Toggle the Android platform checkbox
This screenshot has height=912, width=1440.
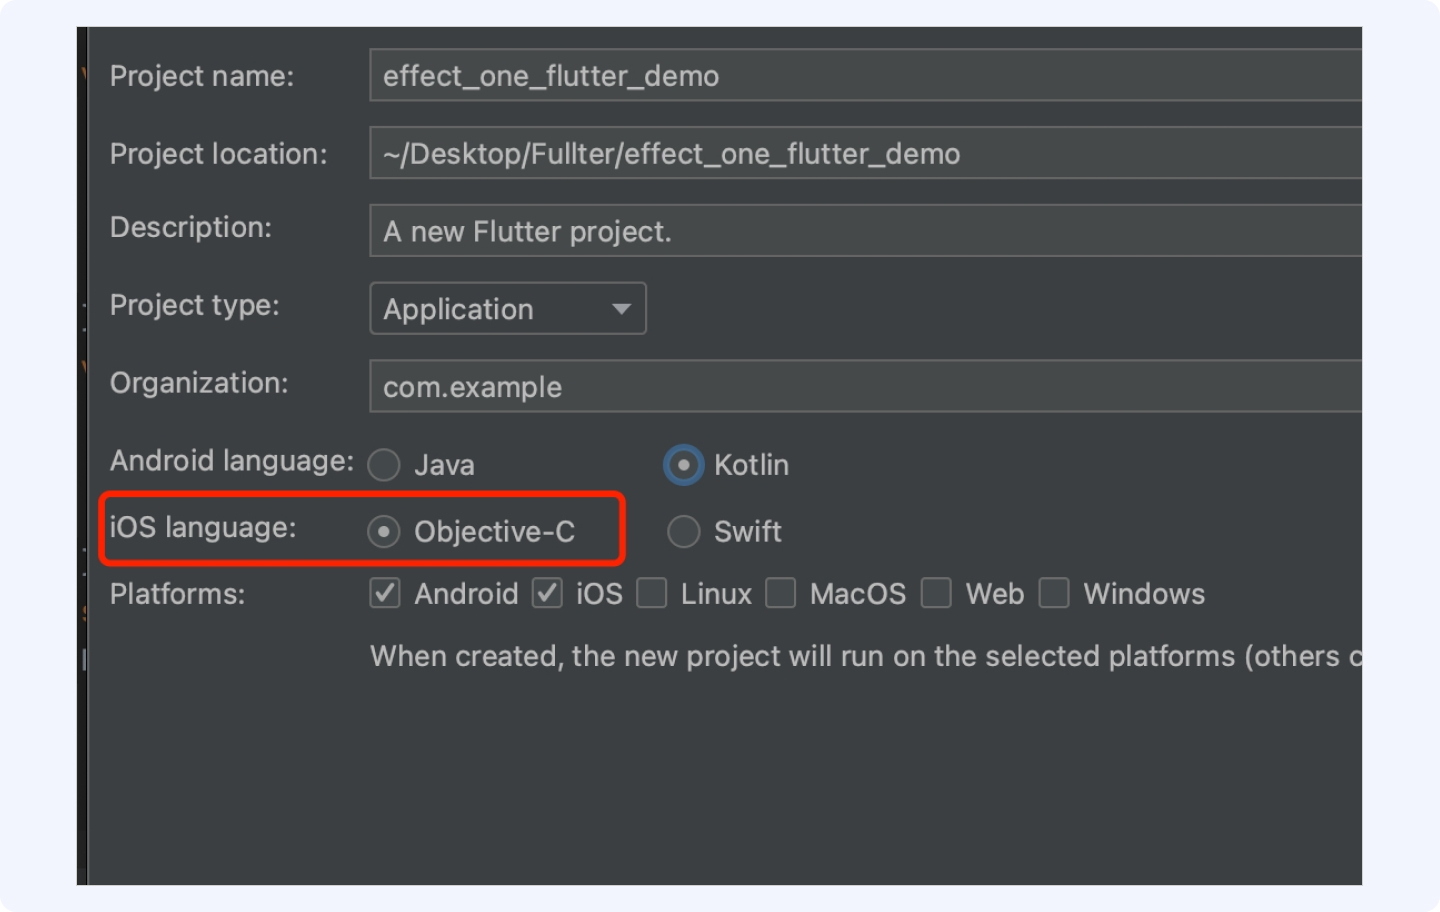(385, 593)
